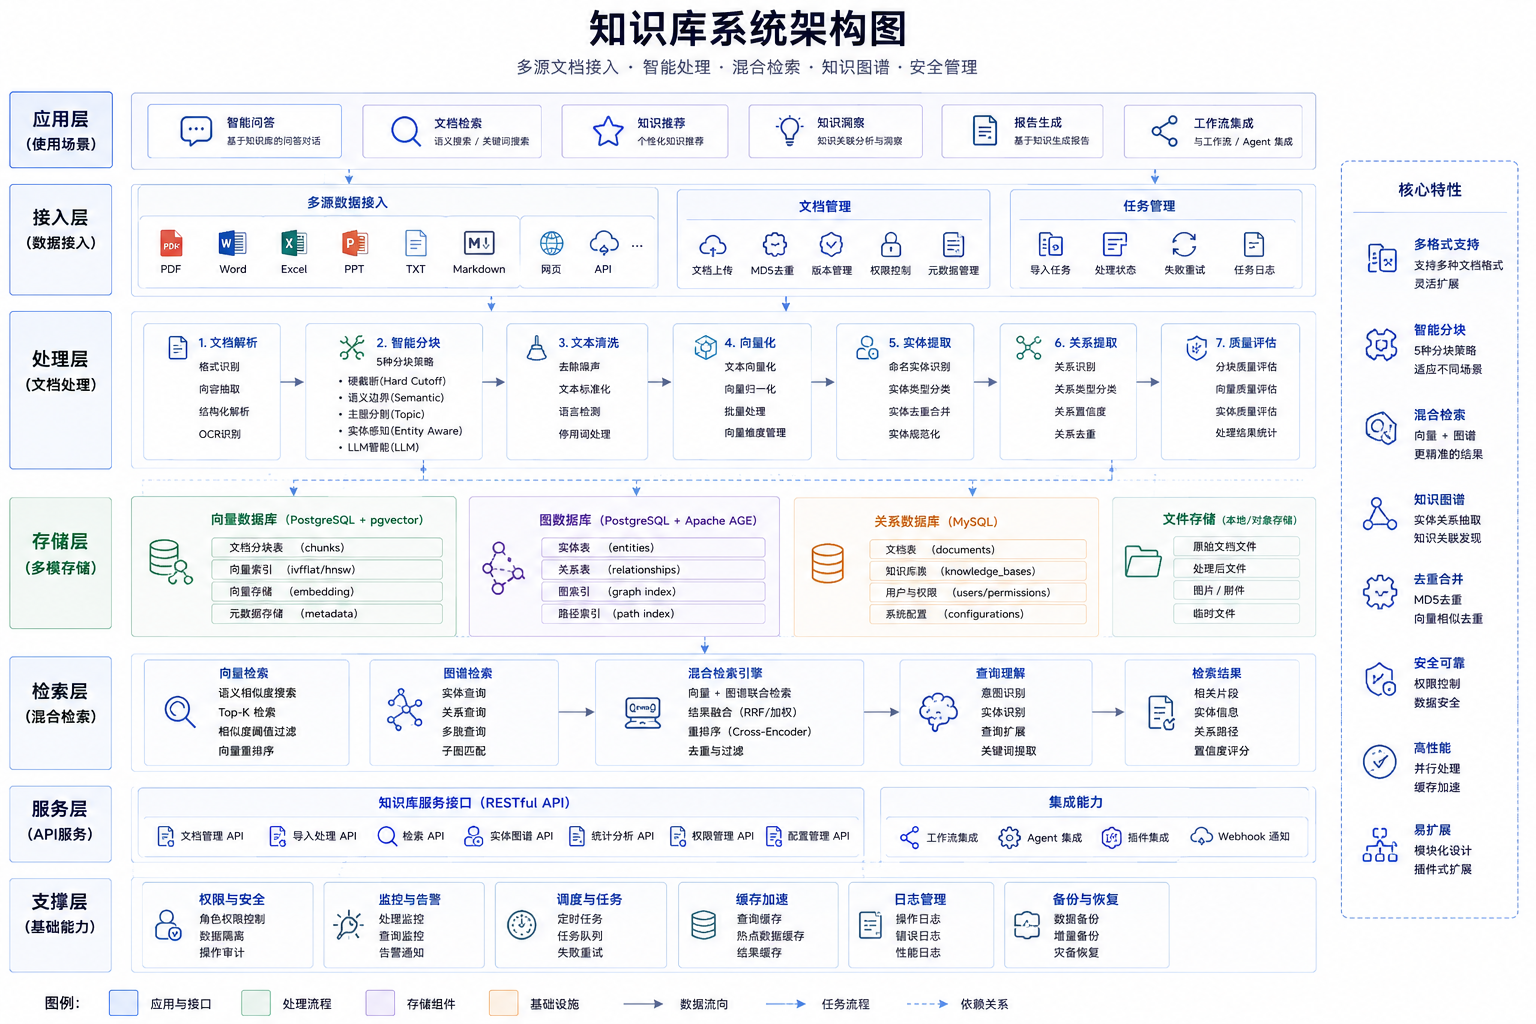The width and height of the screenshot is (1536, 1024).
Task: Select the 图数据库 graph icon
Action: (x=503, y=568)
